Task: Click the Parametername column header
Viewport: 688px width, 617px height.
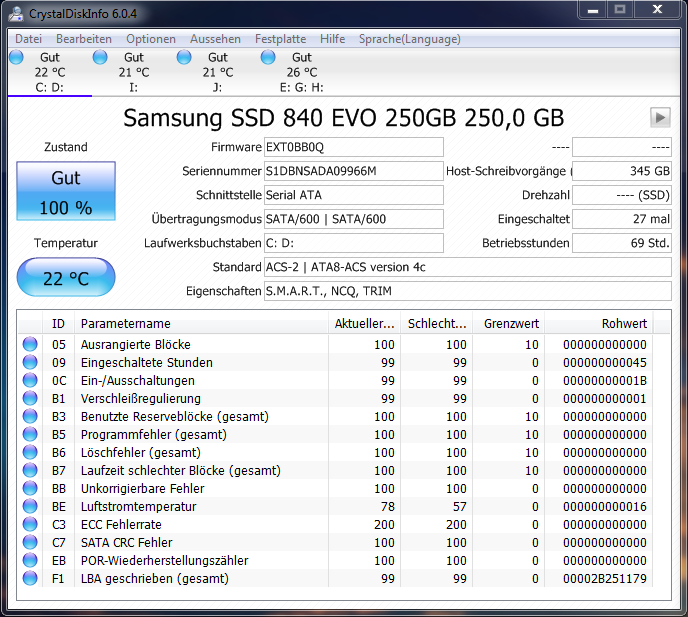Action: pos(201,323)
